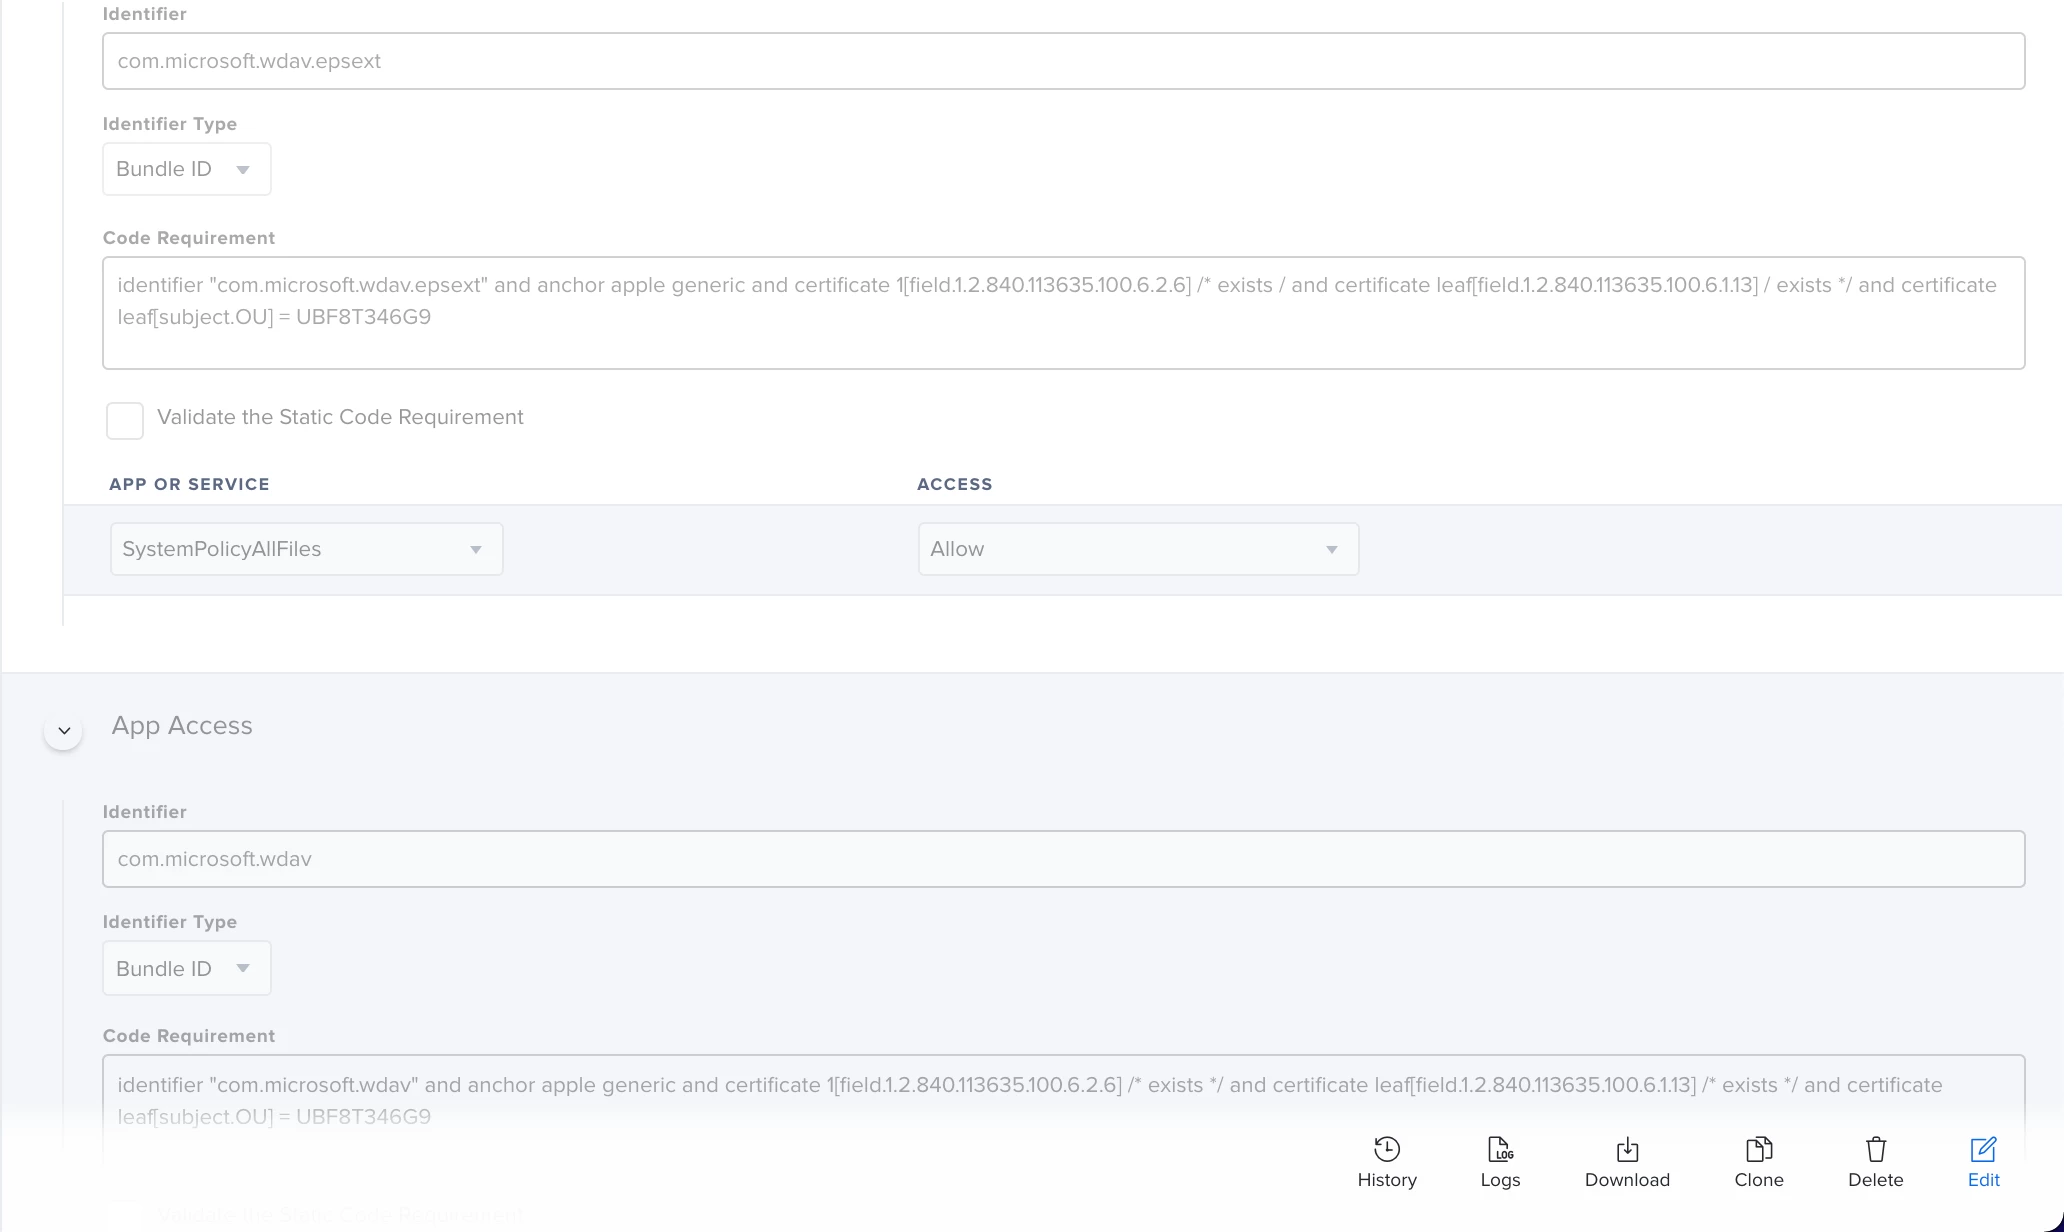The width and height of the screenshot is (2064, 1232).
Task: Click the Code Requirement box for com.microsoft.wdav.epsext
Action: [x=1063, y=313]
